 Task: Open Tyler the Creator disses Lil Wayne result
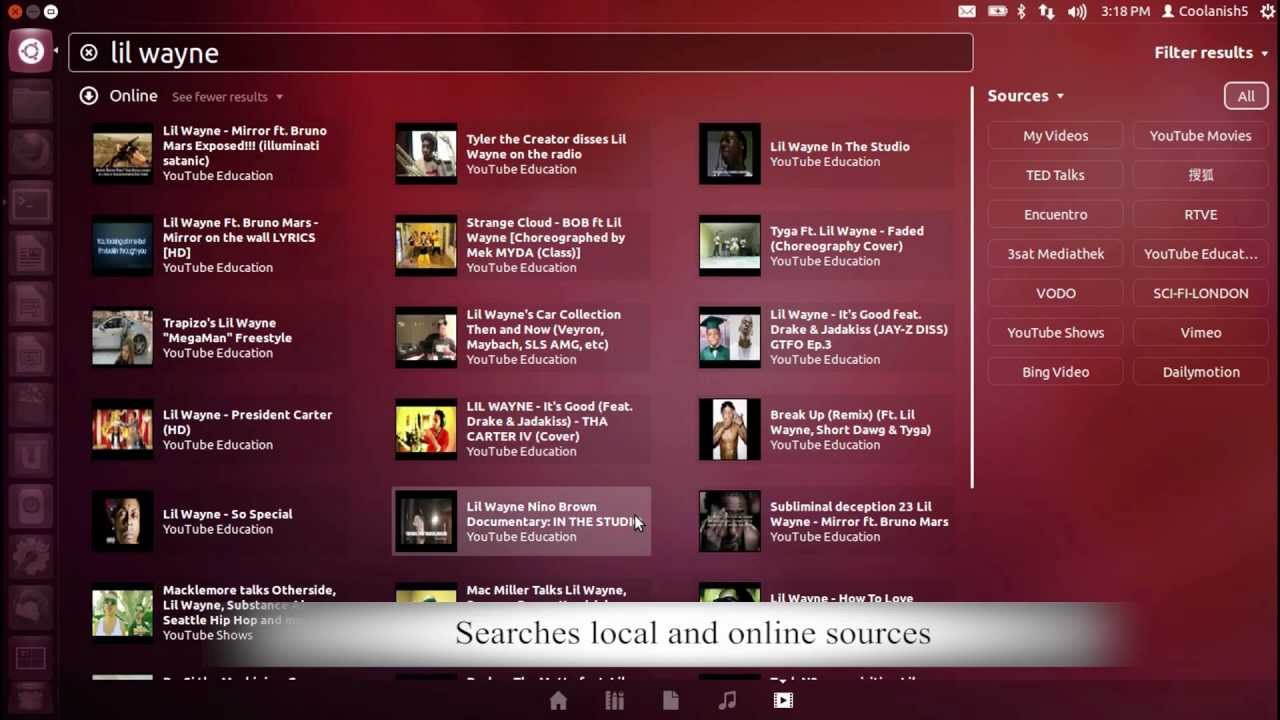(521, 153)
